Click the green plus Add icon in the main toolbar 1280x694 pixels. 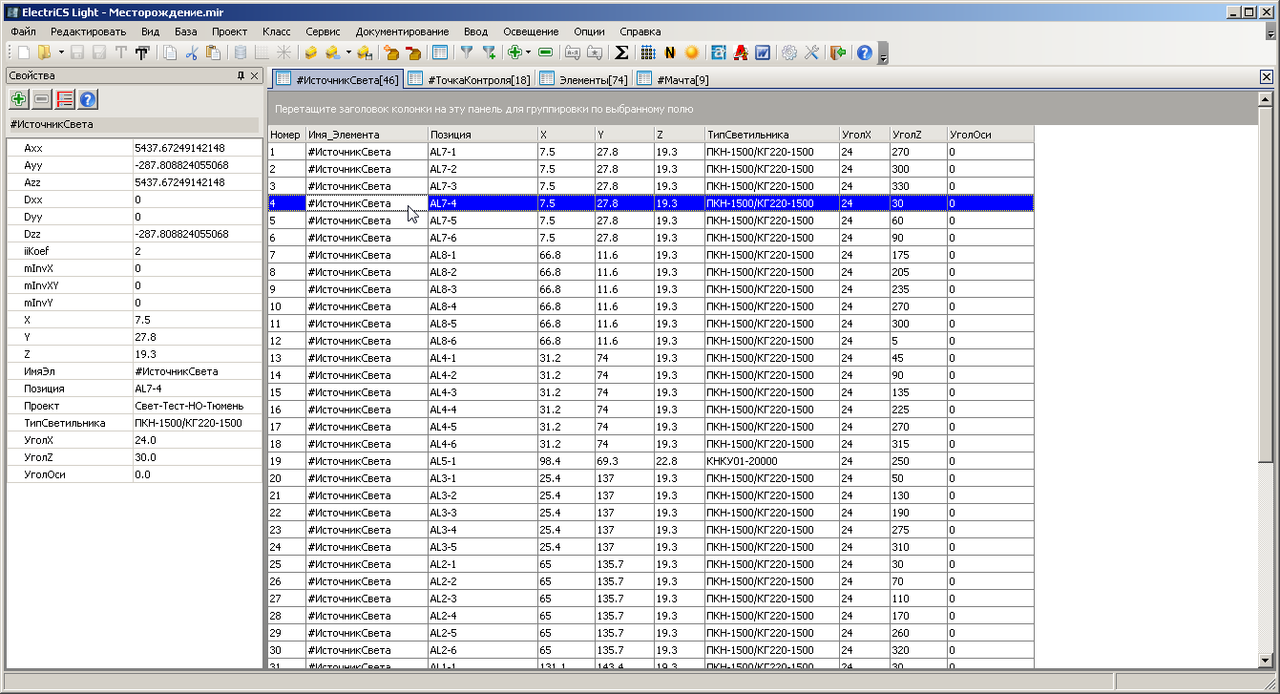click(515, 52)
